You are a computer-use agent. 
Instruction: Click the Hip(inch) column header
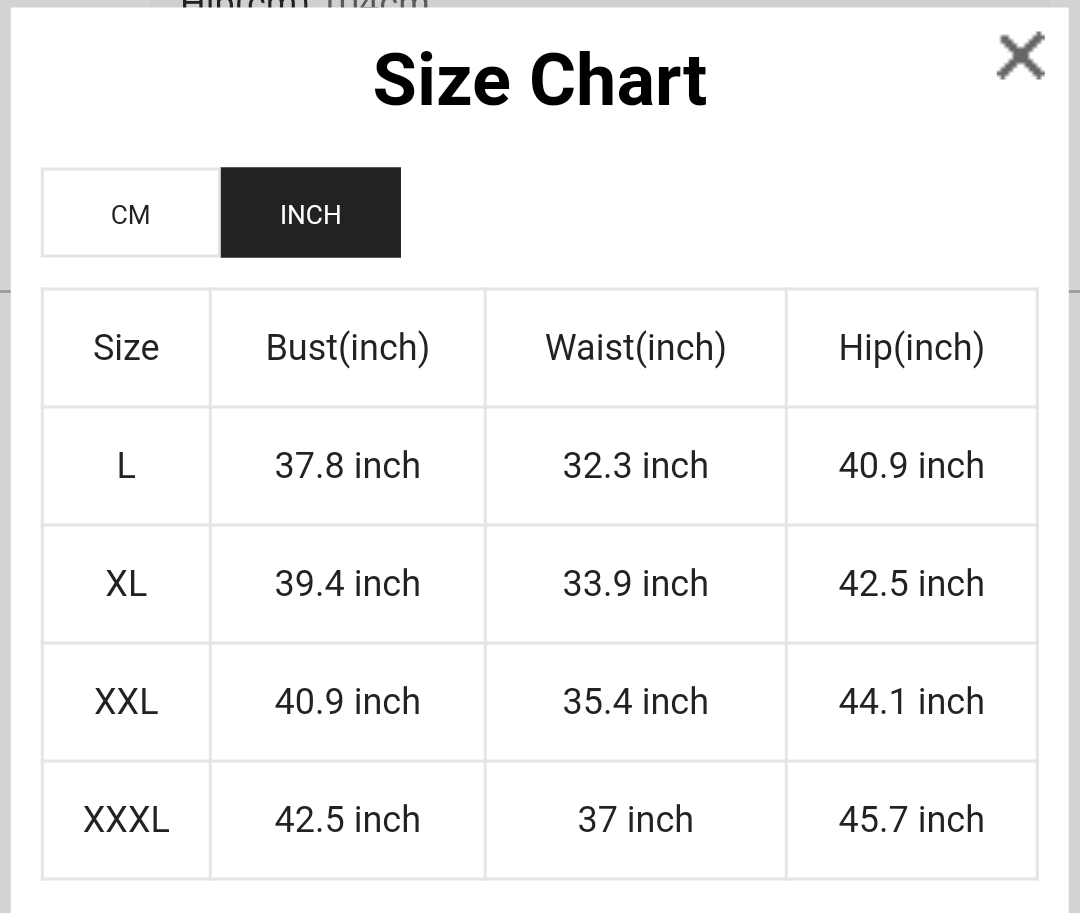pyautogui.click(x=911, y=347)
